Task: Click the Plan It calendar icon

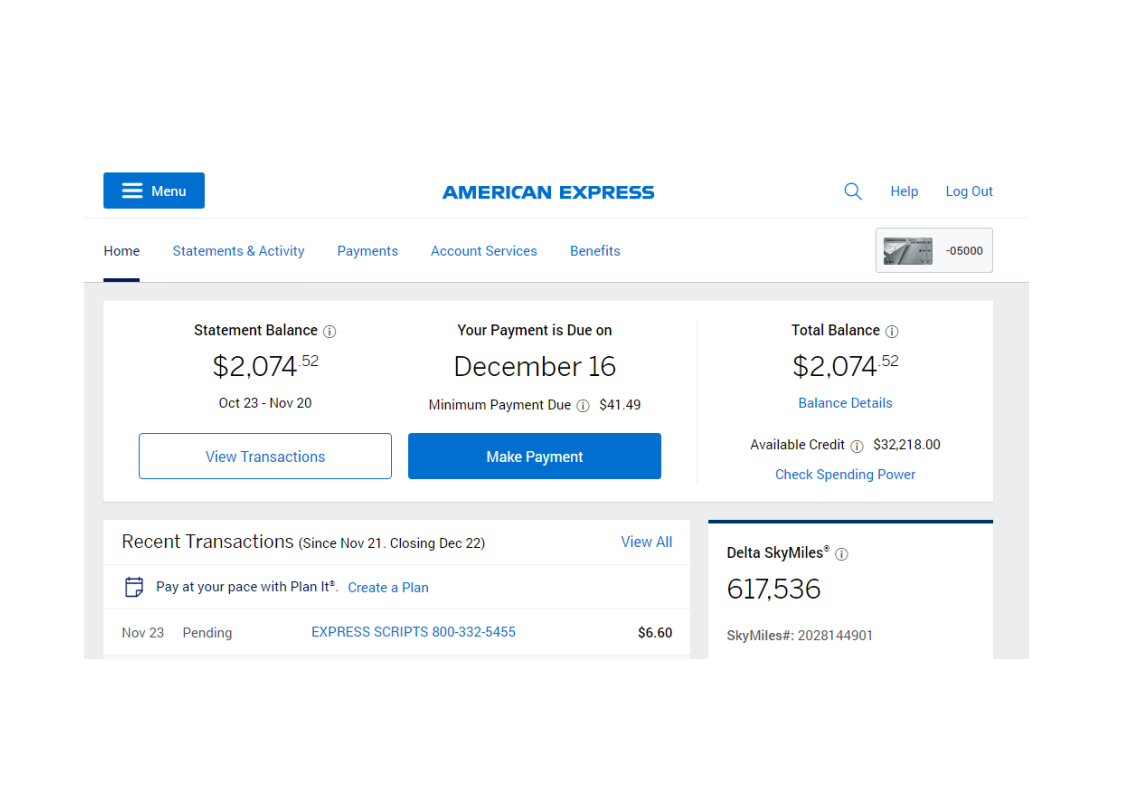Action: pyautogui.click(x=134, y=587)
